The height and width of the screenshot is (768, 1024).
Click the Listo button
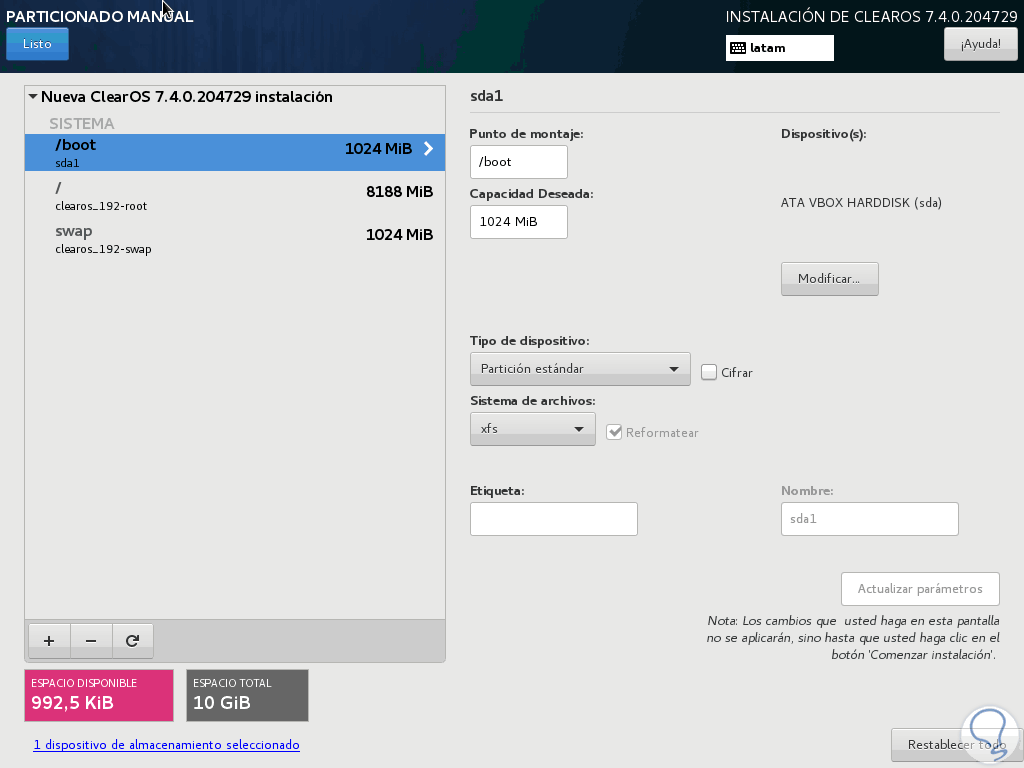(x=37, y=44)
